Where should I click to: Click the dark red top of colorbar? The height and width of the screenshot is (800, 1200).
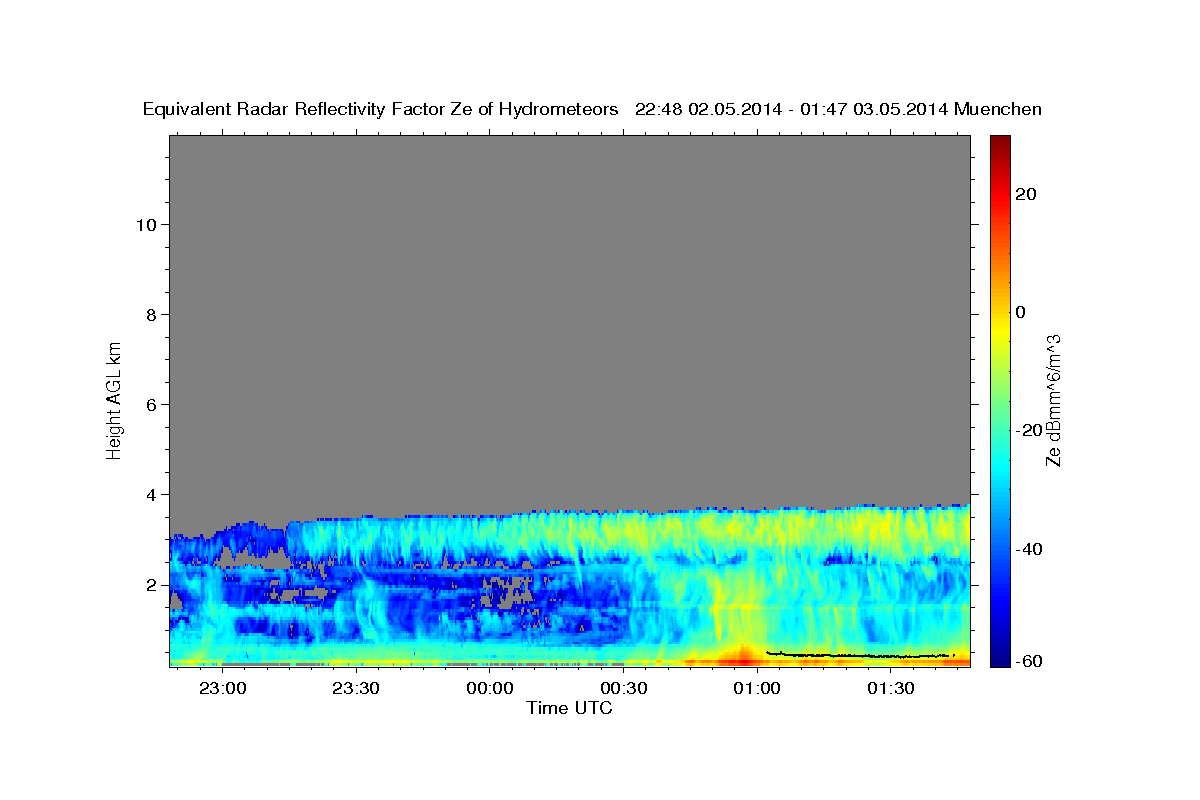pyautogui.click(x=1000, y=142)
